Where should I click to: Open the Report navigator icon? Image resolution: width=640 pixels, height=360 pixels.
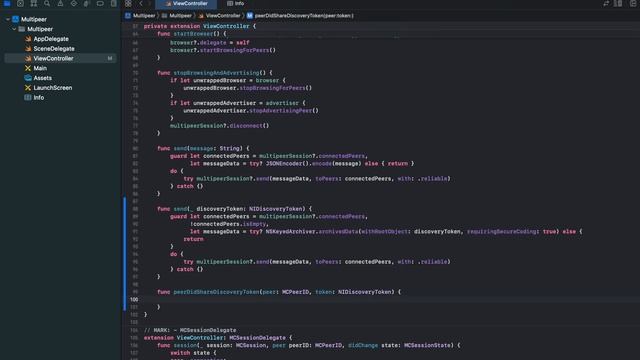[113, 3]
